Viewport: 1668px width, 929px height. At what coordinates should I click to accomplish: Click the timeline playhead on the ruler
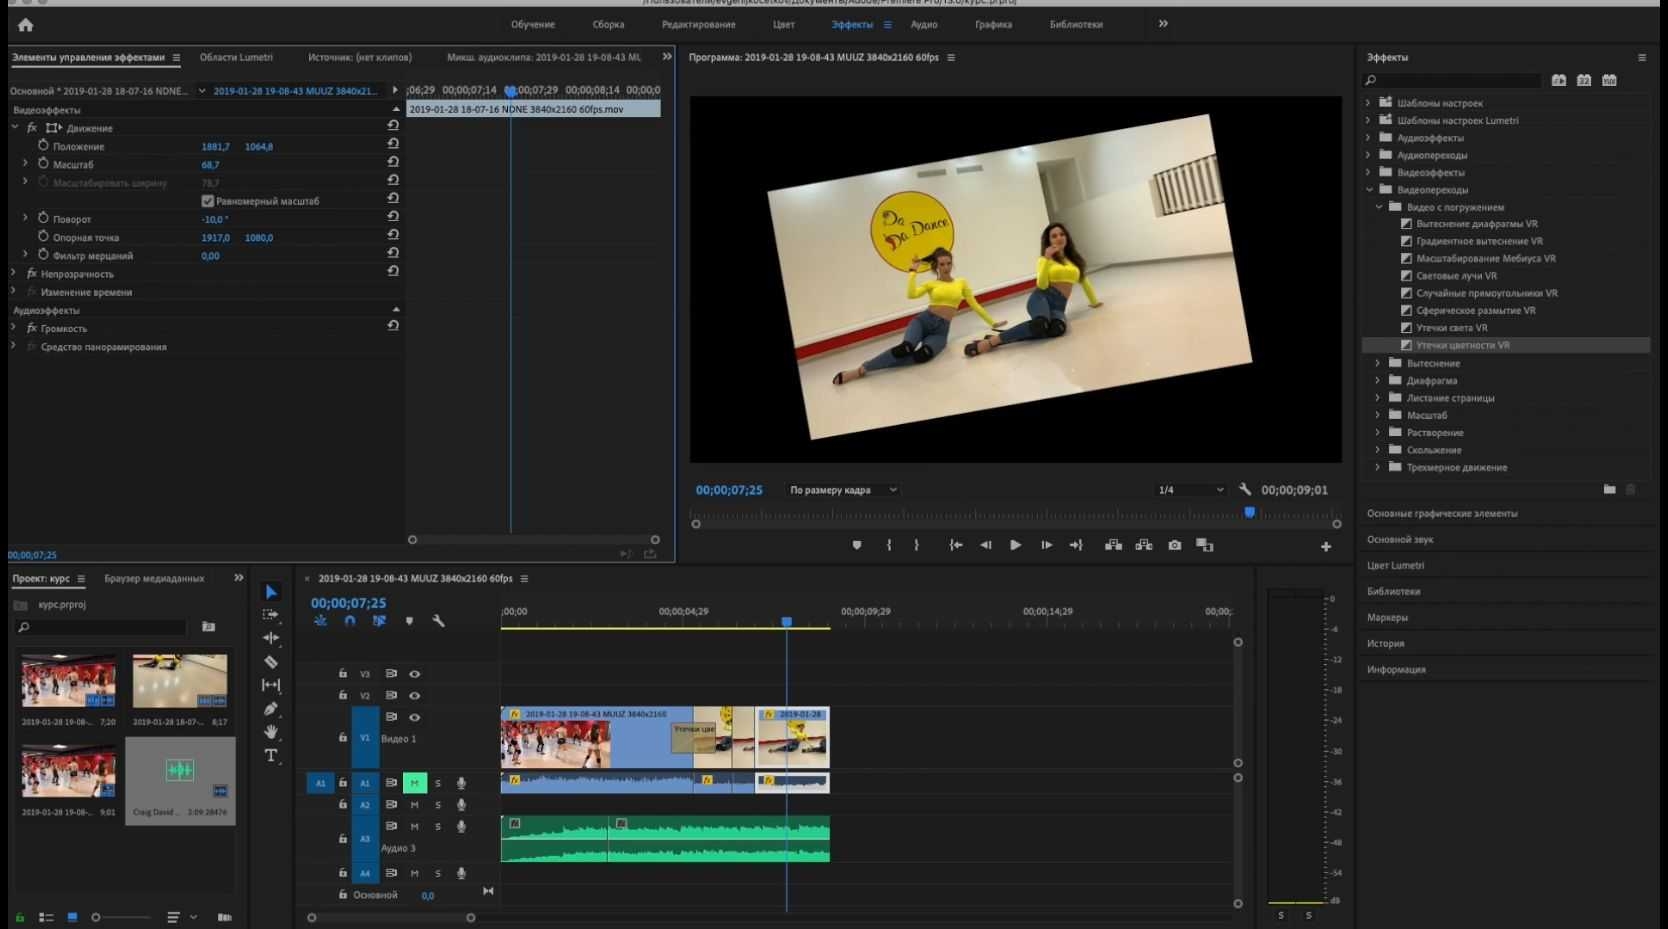787,622
